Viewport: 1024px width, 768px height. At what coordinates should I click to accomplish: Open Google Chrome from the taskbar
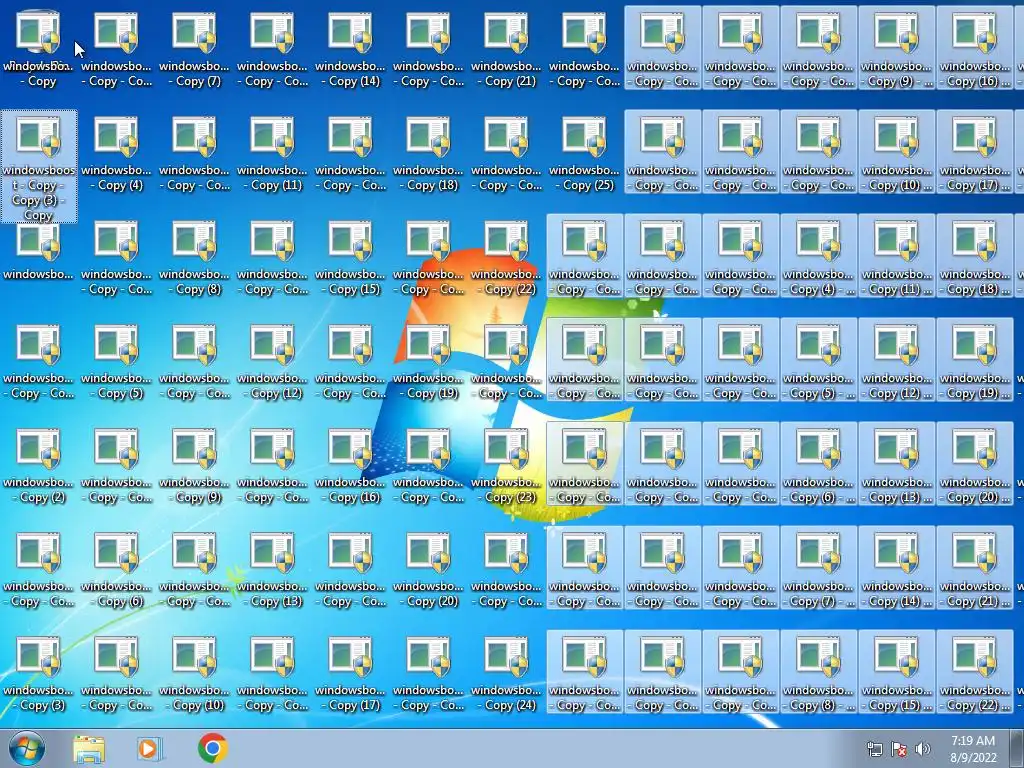pyautogui.click(x=212, y=748)
